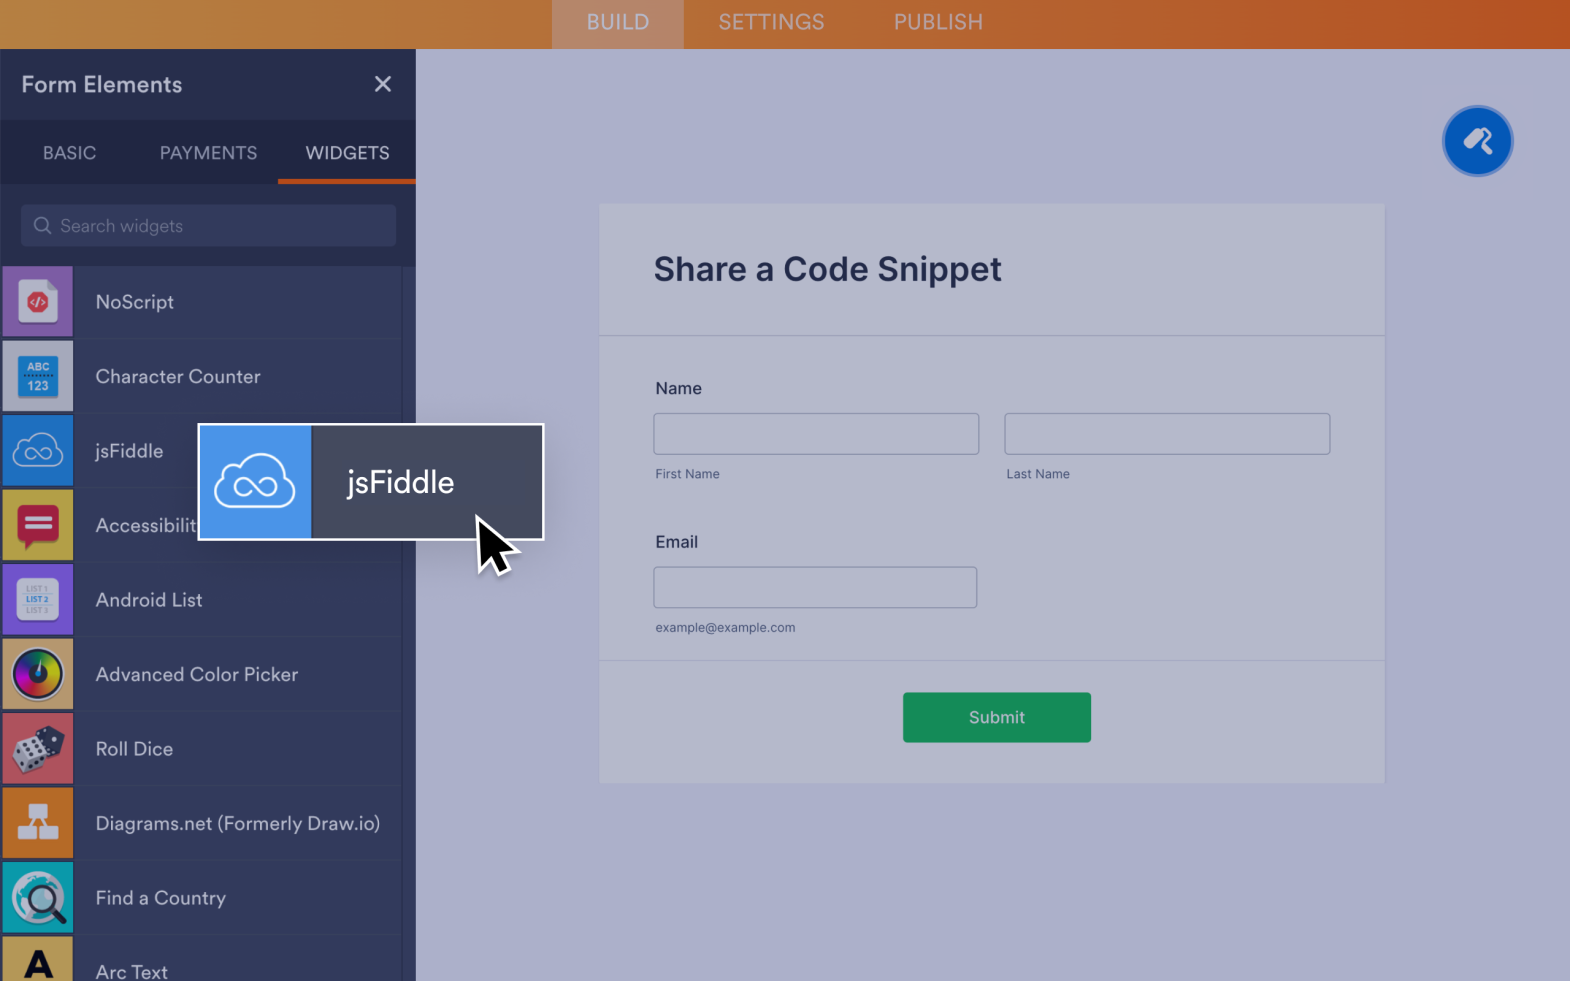Viewport: 1570px width, 981px height.
Task: Select the Character Counter label
Action: [x=178, y=377]
